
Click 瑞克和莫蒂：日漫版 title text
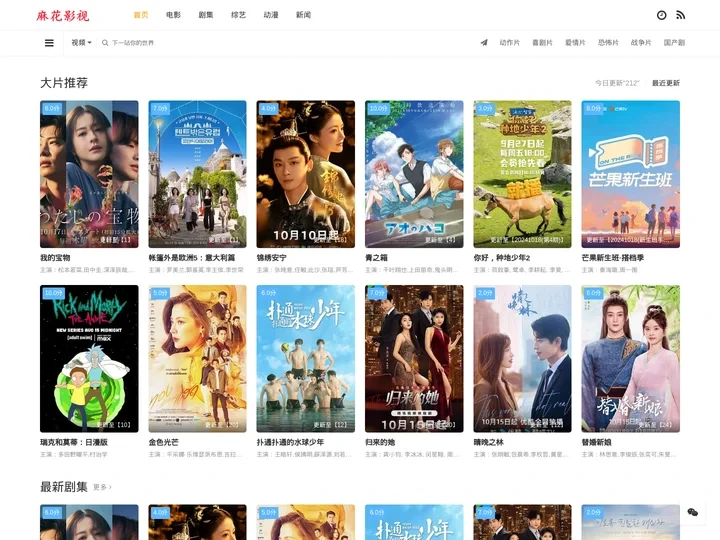[74, 442]
